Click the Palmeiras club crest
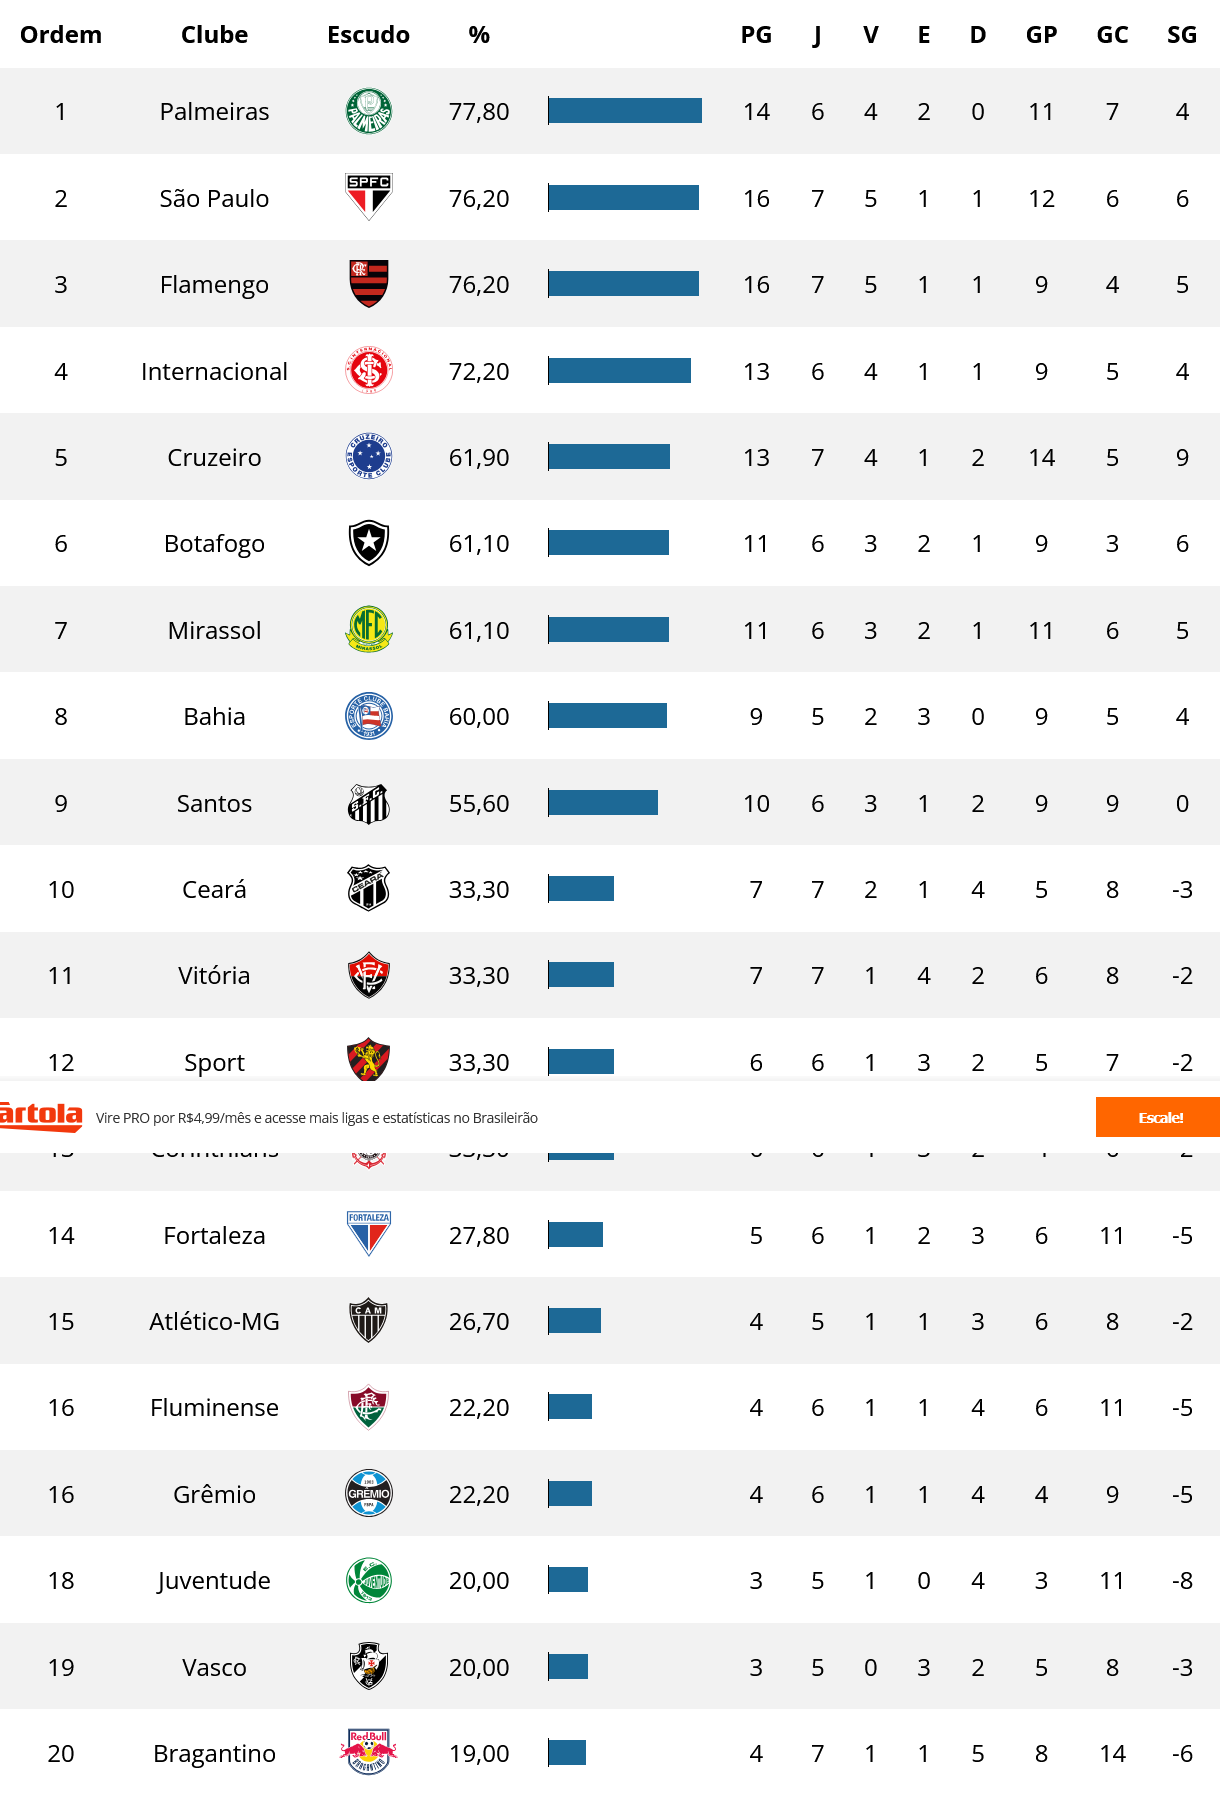 pos(368,111)
